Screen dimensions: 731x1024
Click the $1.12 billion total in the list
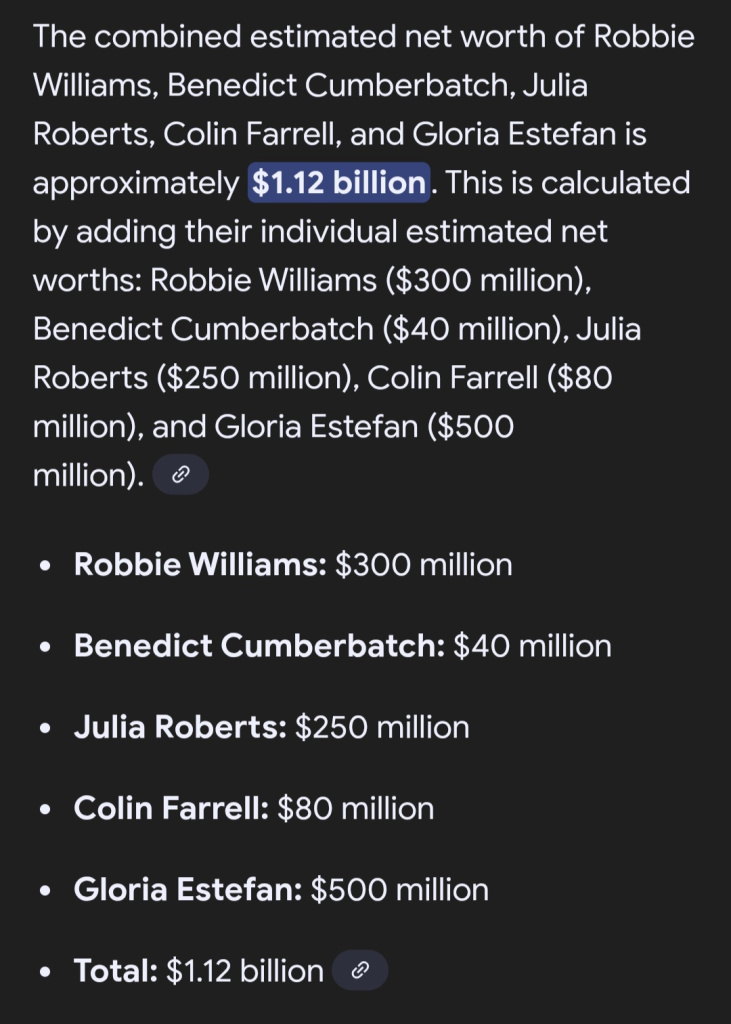click(245, 970)
